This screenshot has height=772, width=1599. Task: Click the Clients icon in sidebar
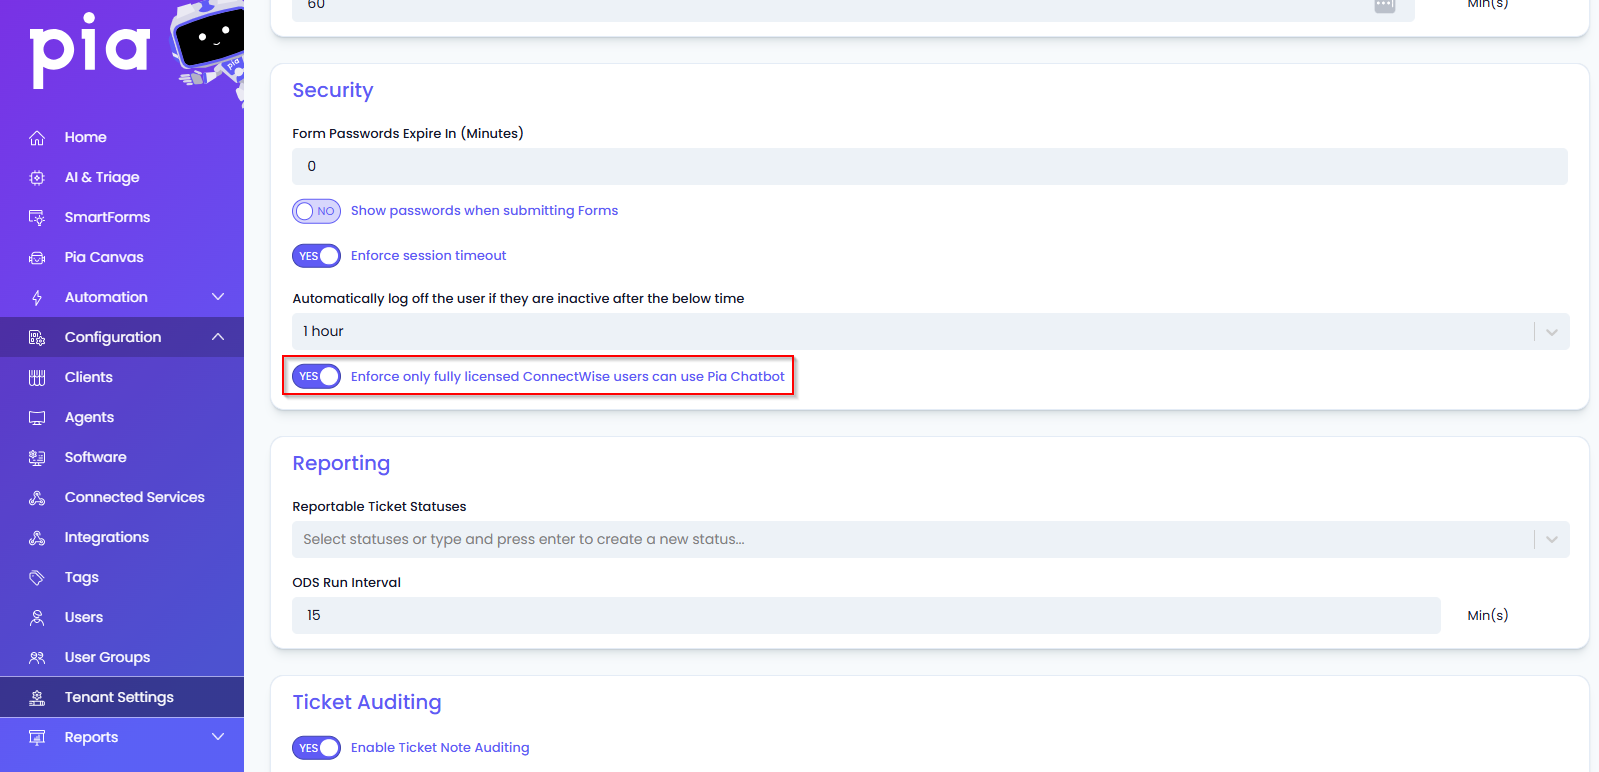tap(37, 377)
